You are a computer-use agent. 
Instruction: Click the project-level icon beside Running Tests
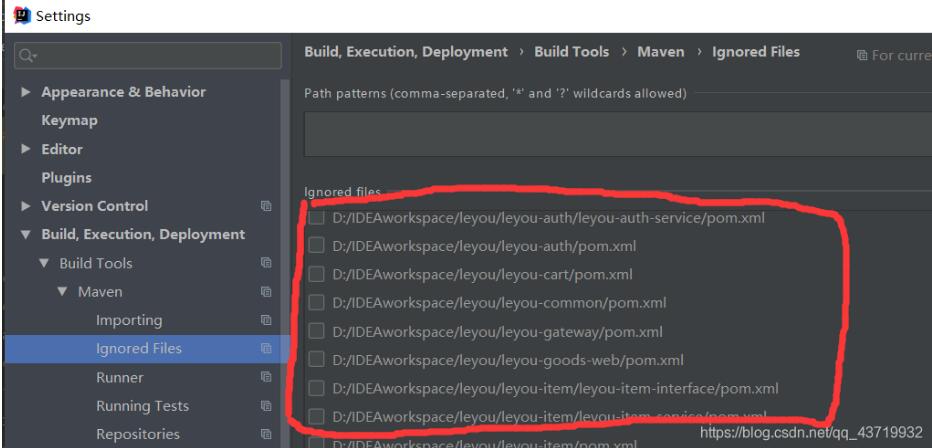266,406
